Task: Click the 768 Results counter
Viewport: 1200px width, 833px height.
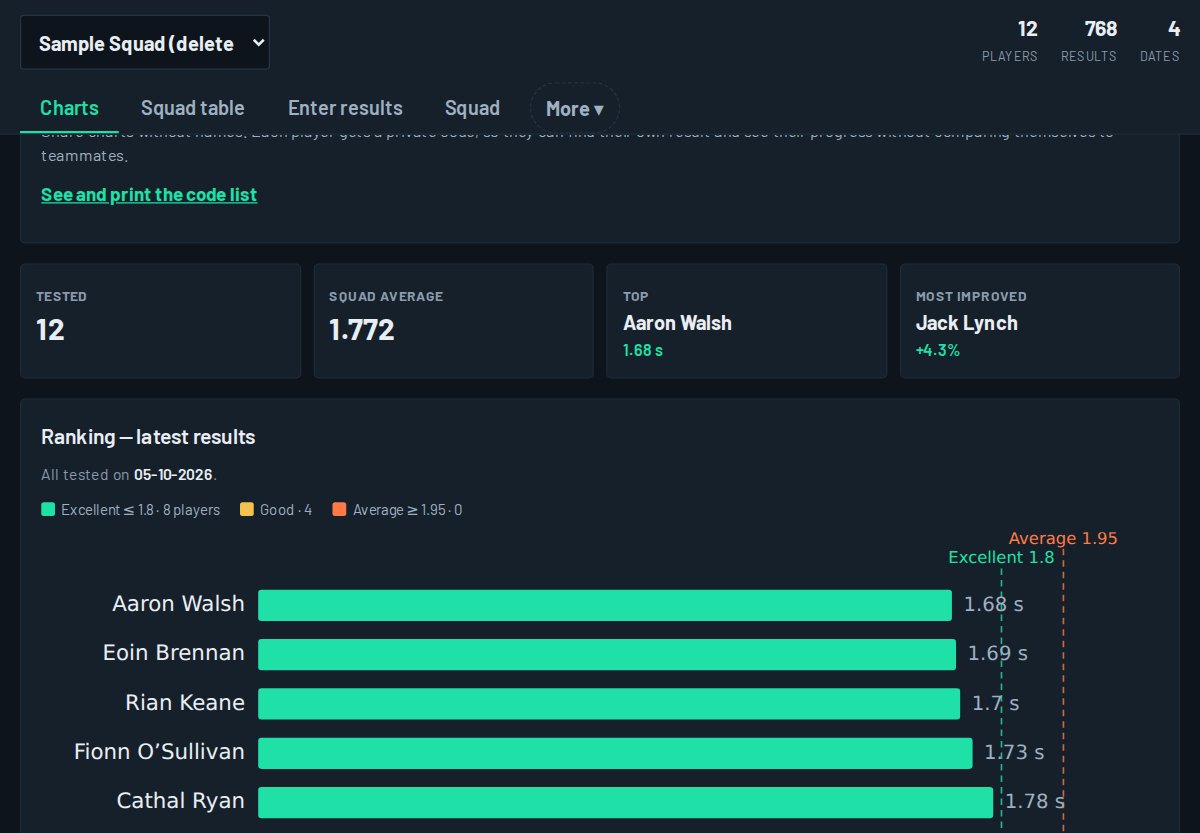Action: (x=1089, y=41)
